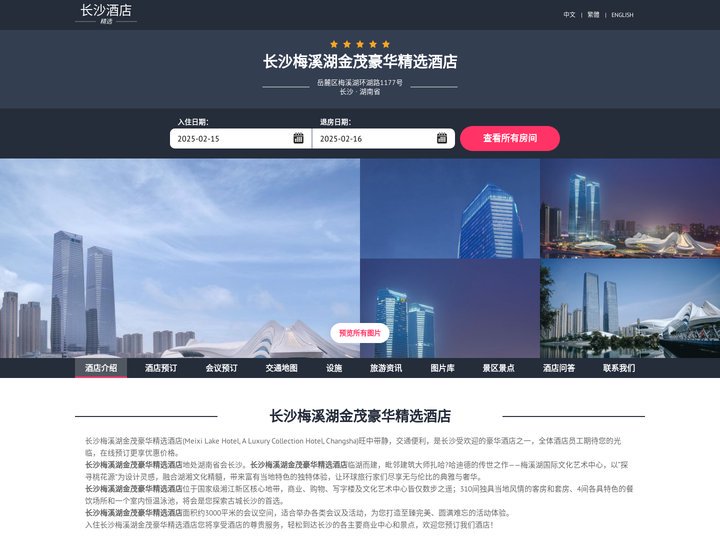This screenshot has height=540, width=720.
Task: Open the 图片库 tab
Action: (x=442, y=368)
